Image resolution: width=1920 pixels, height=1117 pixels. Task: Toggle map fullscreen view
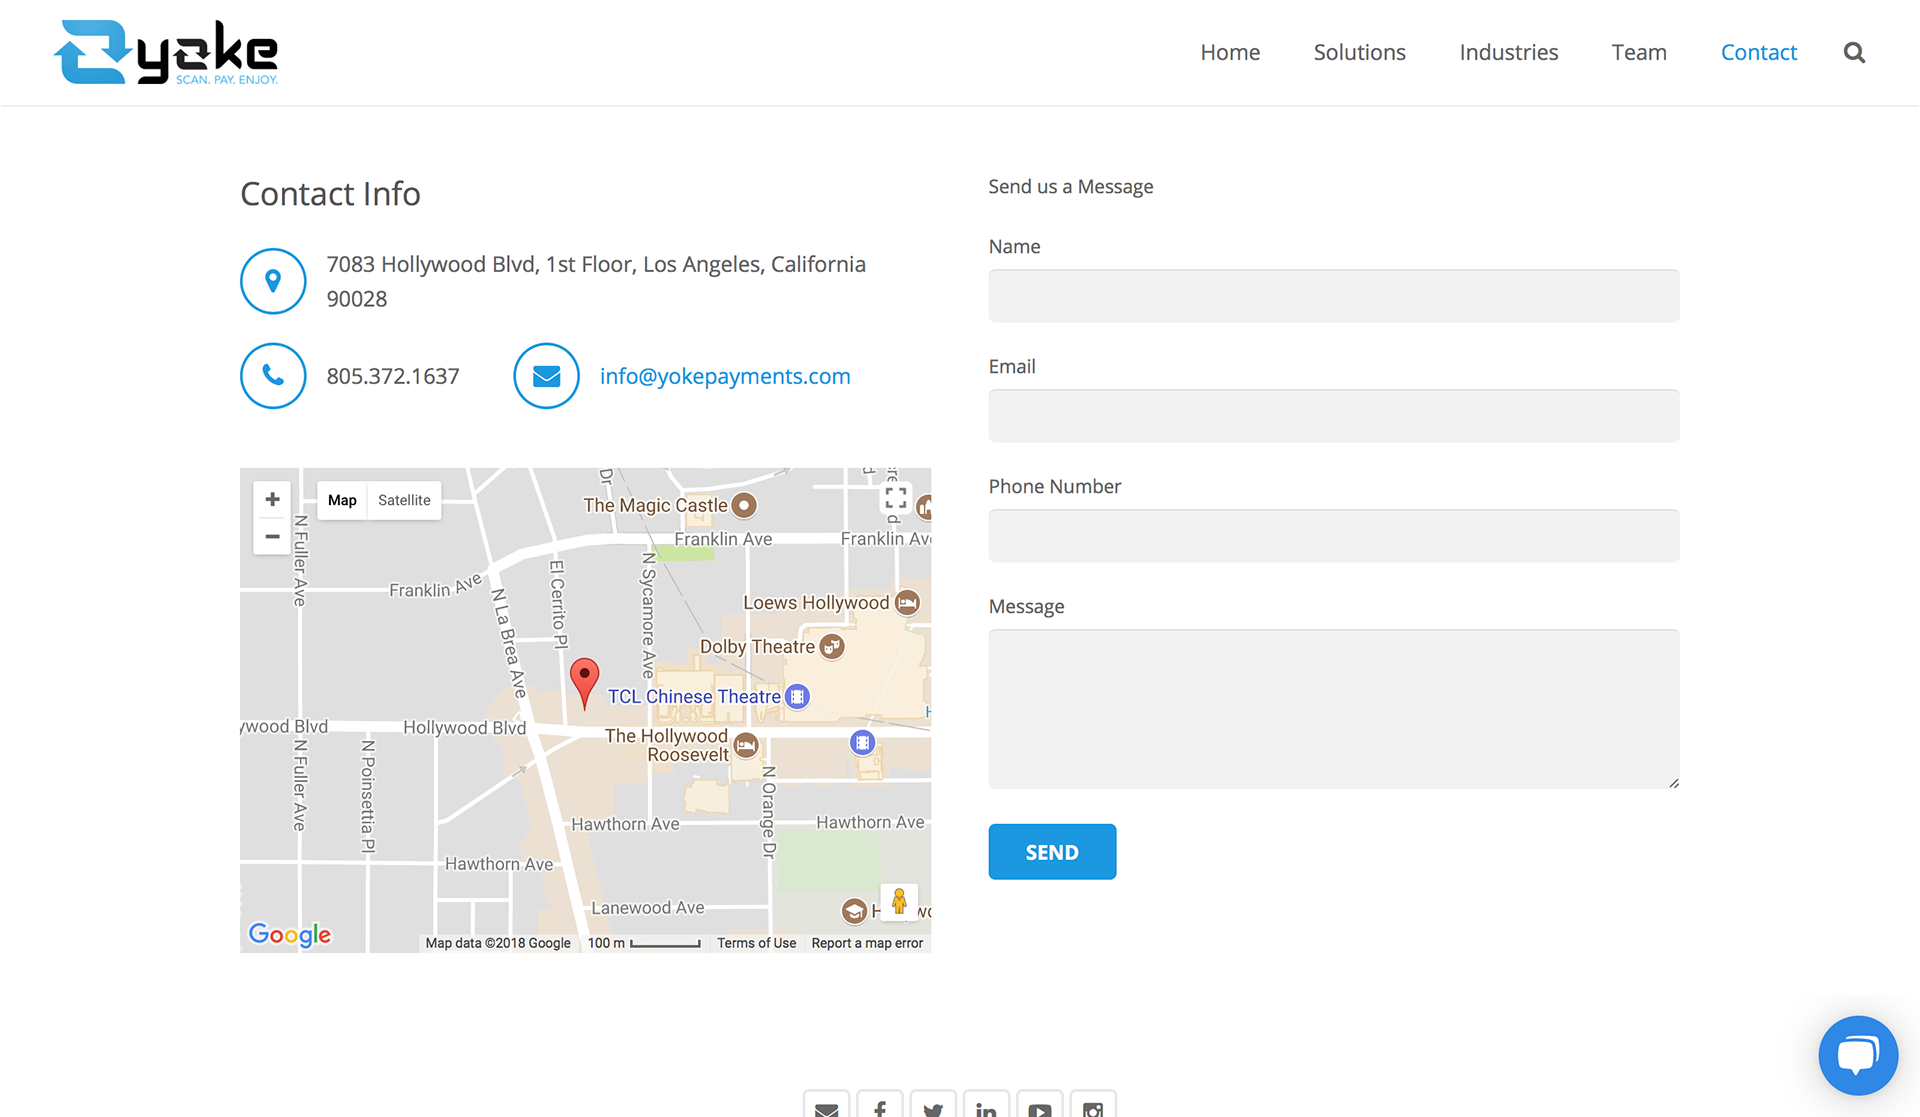(896, 498)
